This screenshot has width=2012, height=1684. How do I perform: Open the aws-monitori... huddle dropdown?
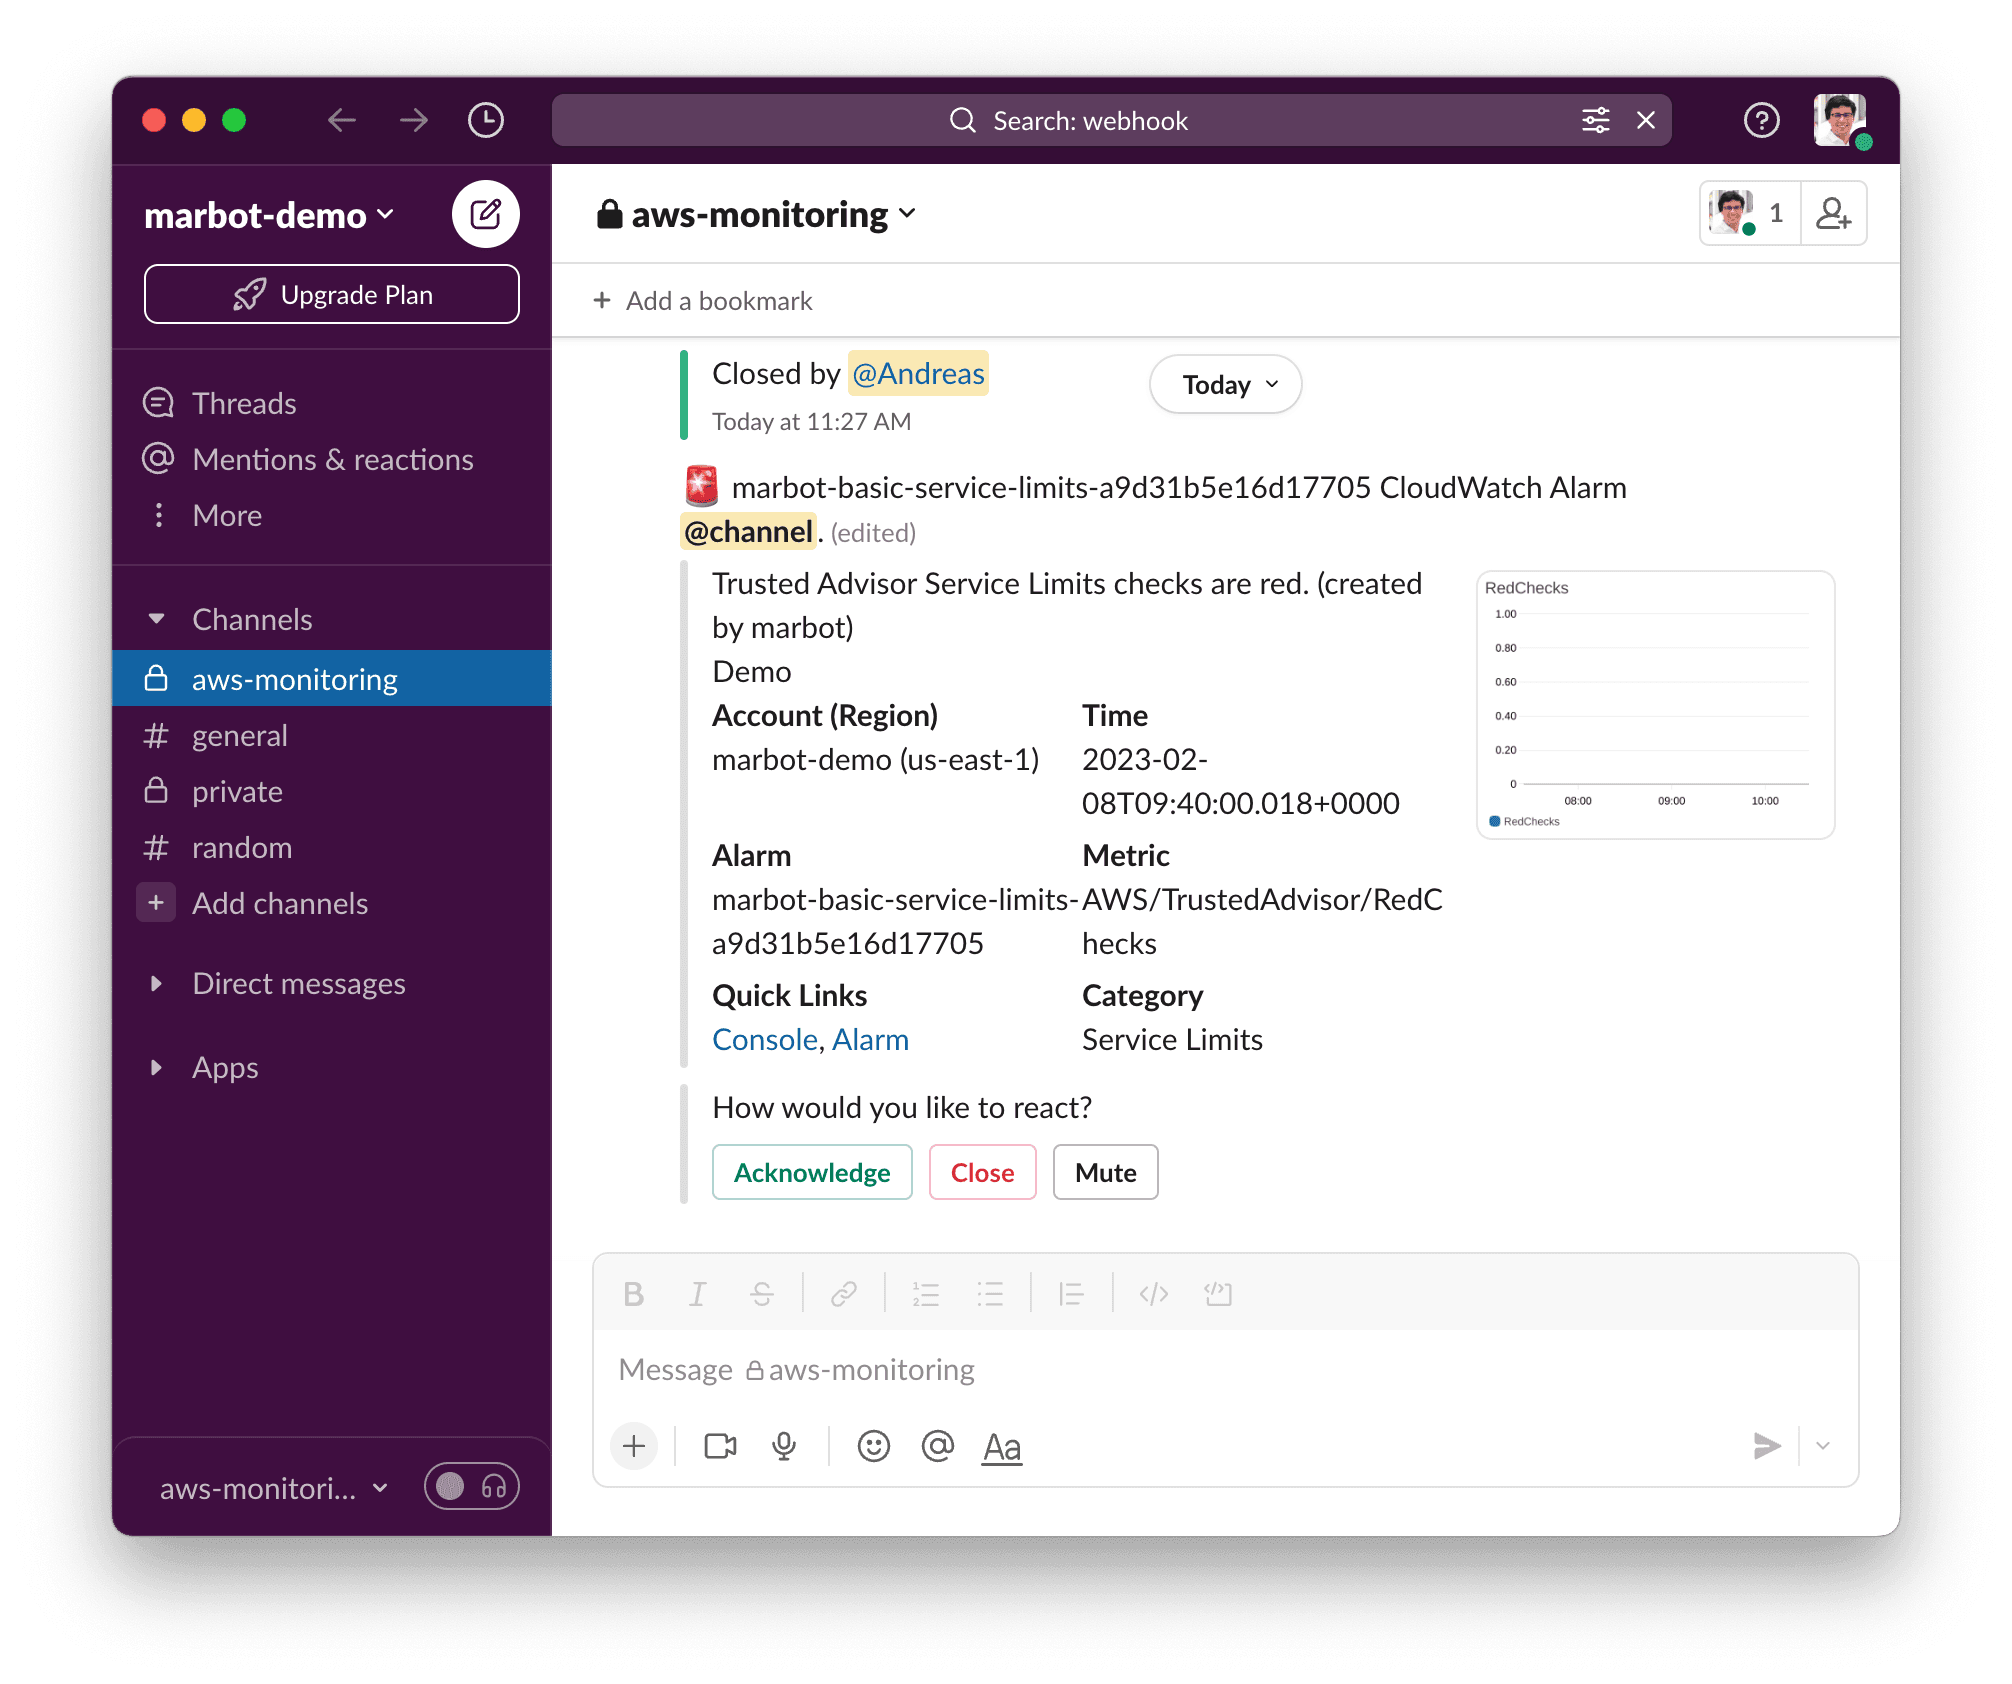(274, 1488)
